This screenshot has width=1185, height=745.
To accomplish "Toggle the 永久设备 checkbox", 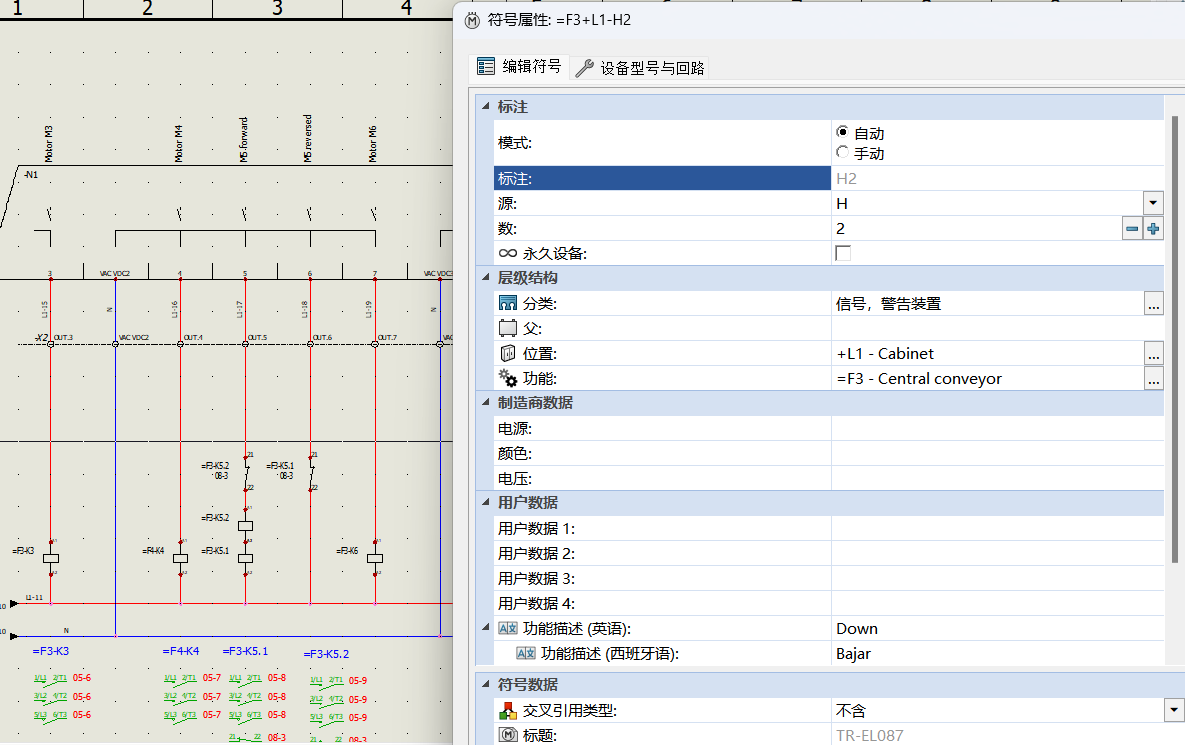I will 843,253.
